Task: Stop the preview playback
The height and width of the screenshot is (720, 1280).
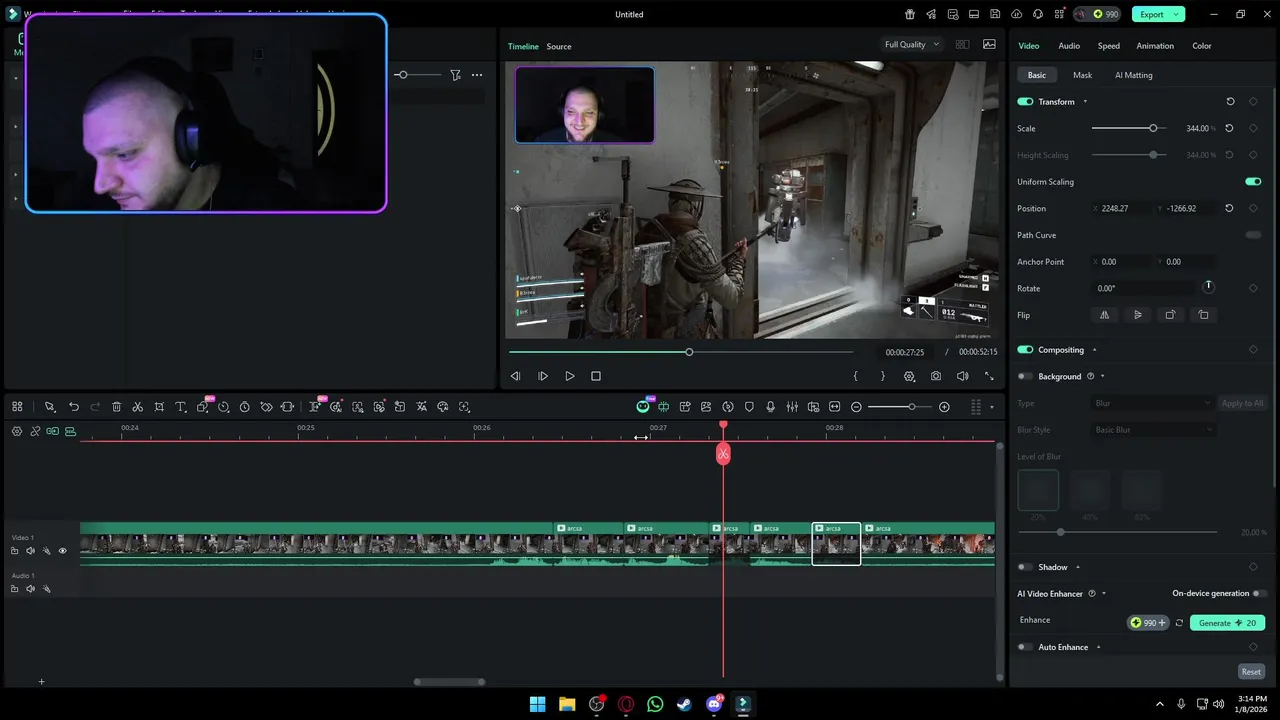Action: (596, 376)
